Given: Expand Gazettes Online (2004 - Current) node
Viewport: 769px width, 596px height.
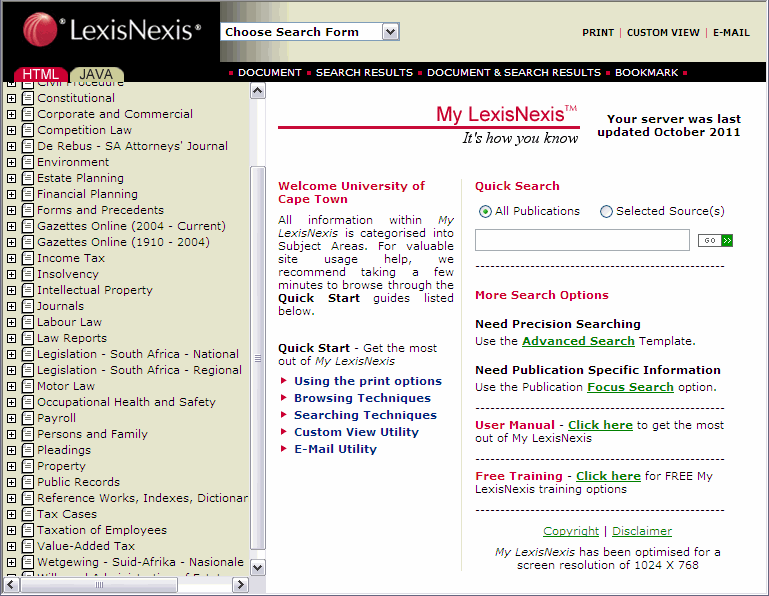Looking at the screenshot, I should coord(11,226).
